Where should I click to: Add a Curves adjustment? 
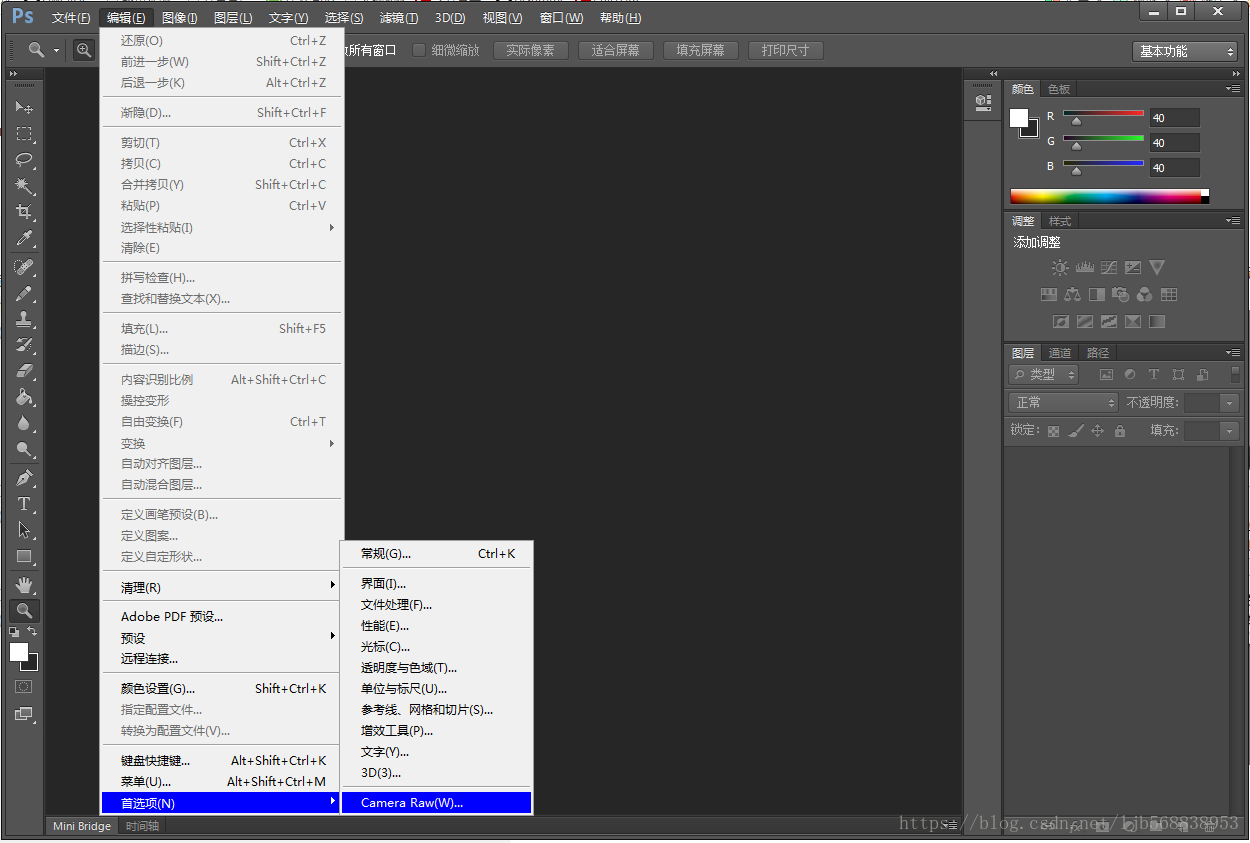(1109, 268)
